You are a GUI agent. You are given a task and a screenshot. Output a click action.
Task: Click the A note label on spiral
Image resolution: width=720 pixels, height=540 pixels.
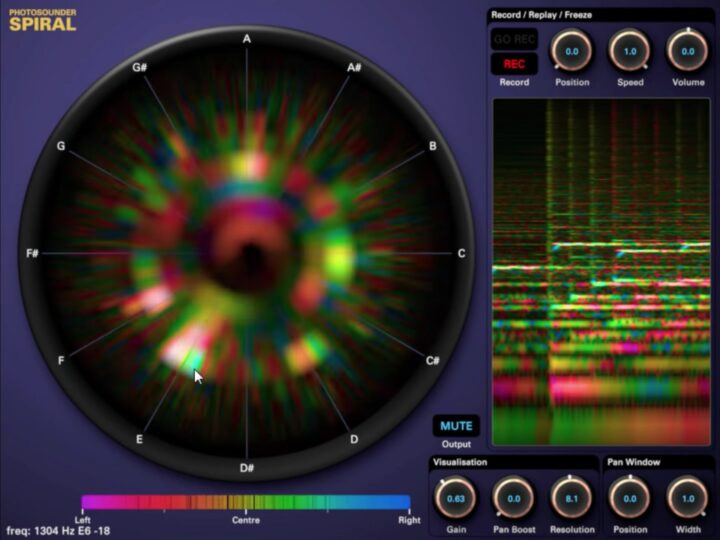(246, 39)
